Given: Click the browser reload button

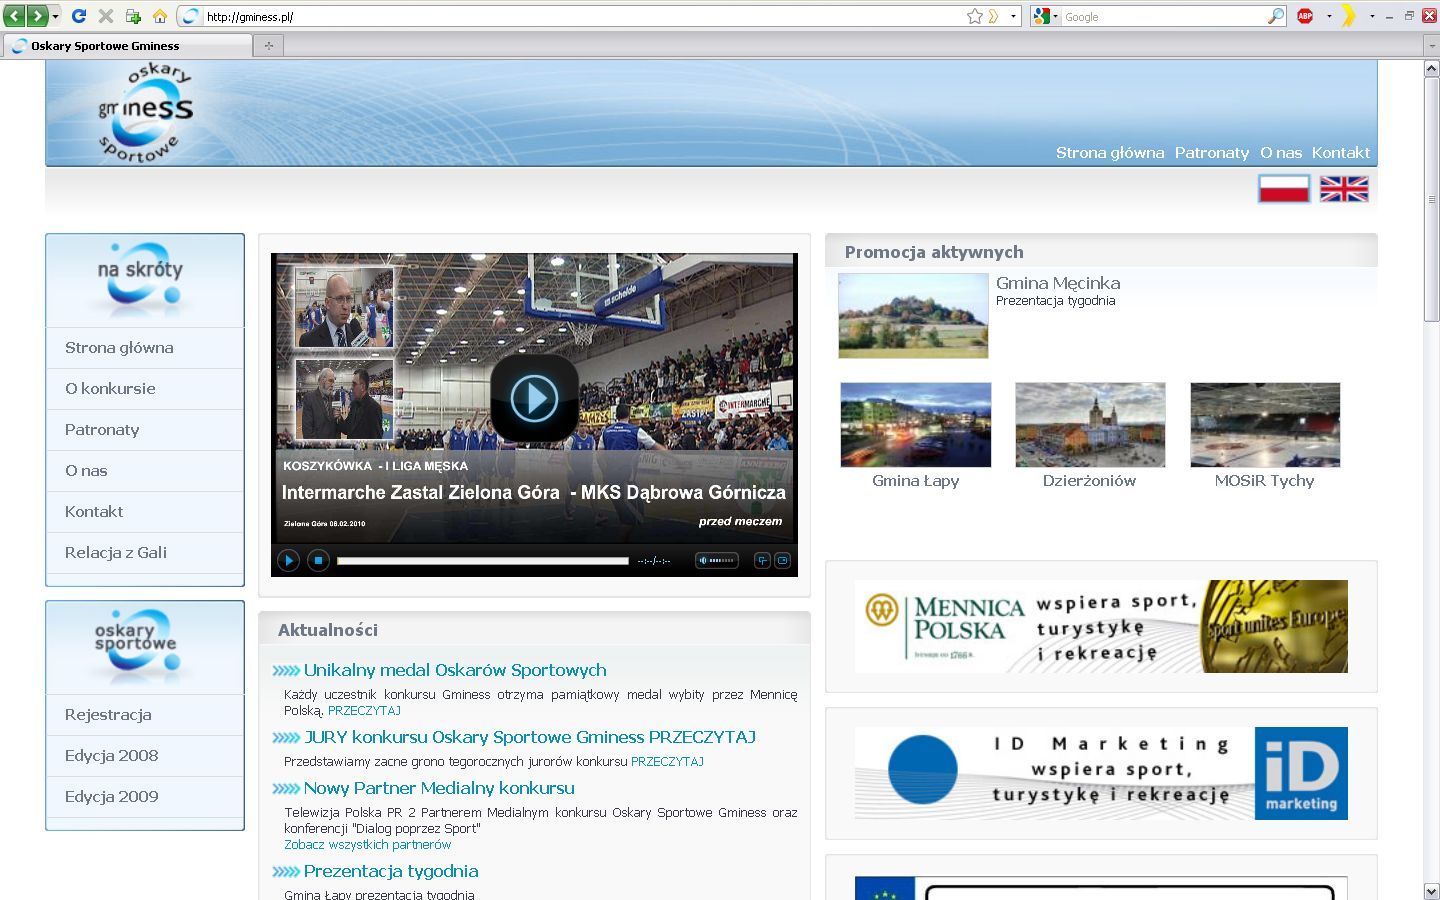Looking at the screenshot, I should pos(78,16).
